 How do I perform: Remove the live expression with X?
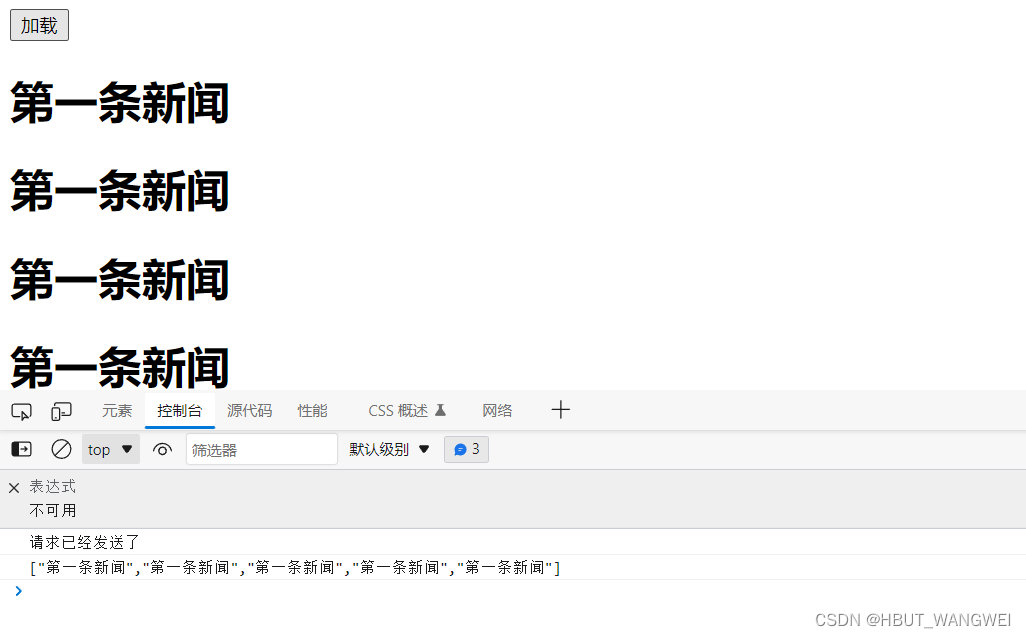click(x=14, y=487)
